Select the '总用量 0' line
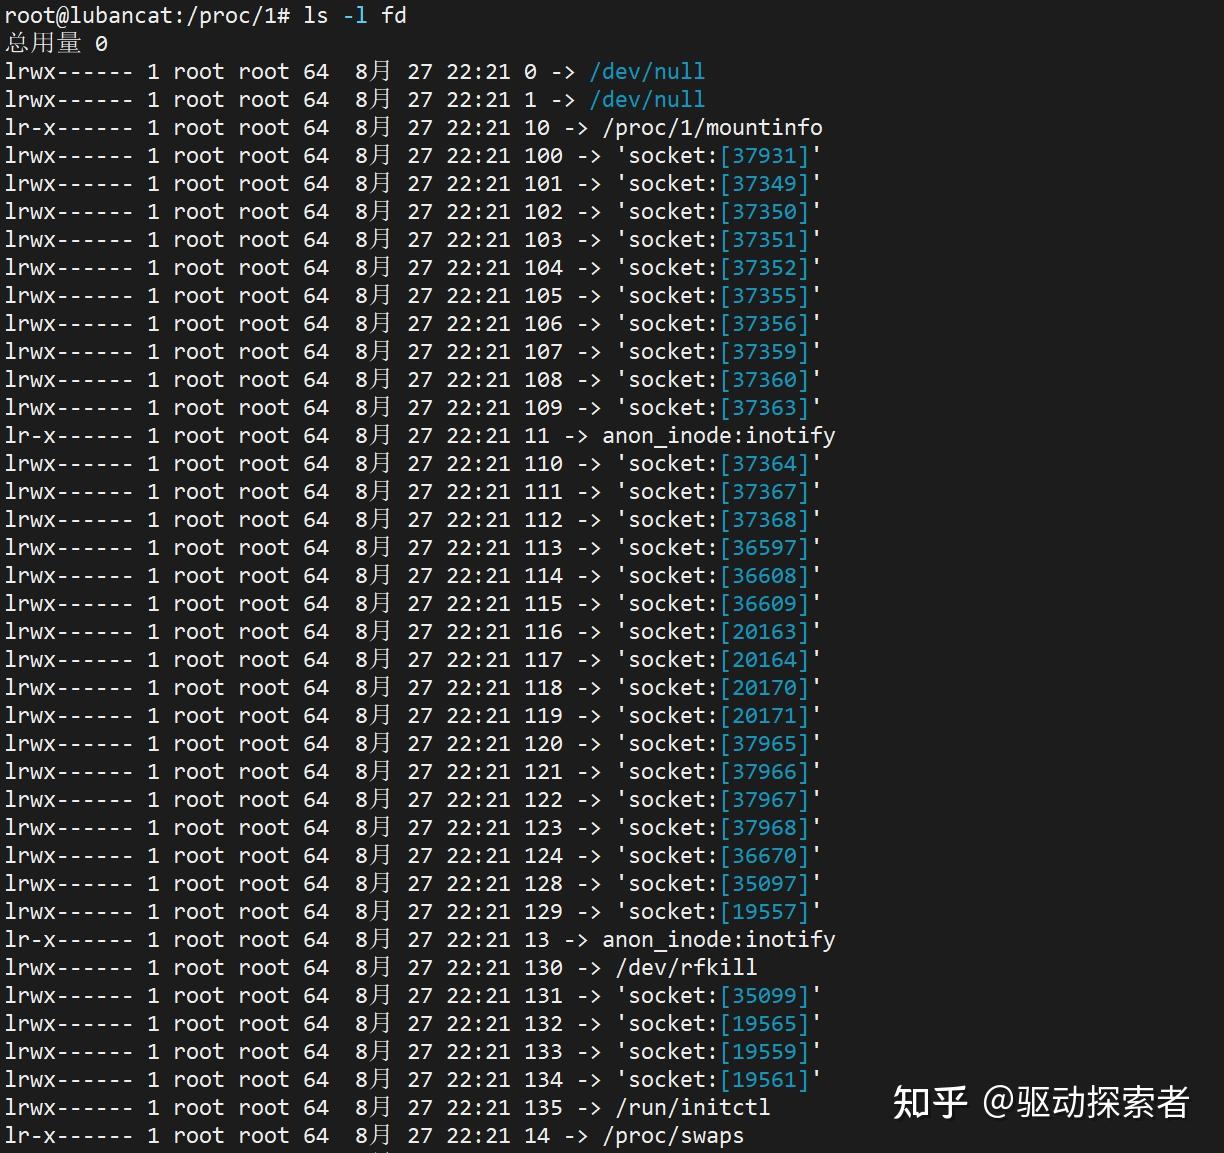This screenshot has height=1153, width=1224. 57,43
